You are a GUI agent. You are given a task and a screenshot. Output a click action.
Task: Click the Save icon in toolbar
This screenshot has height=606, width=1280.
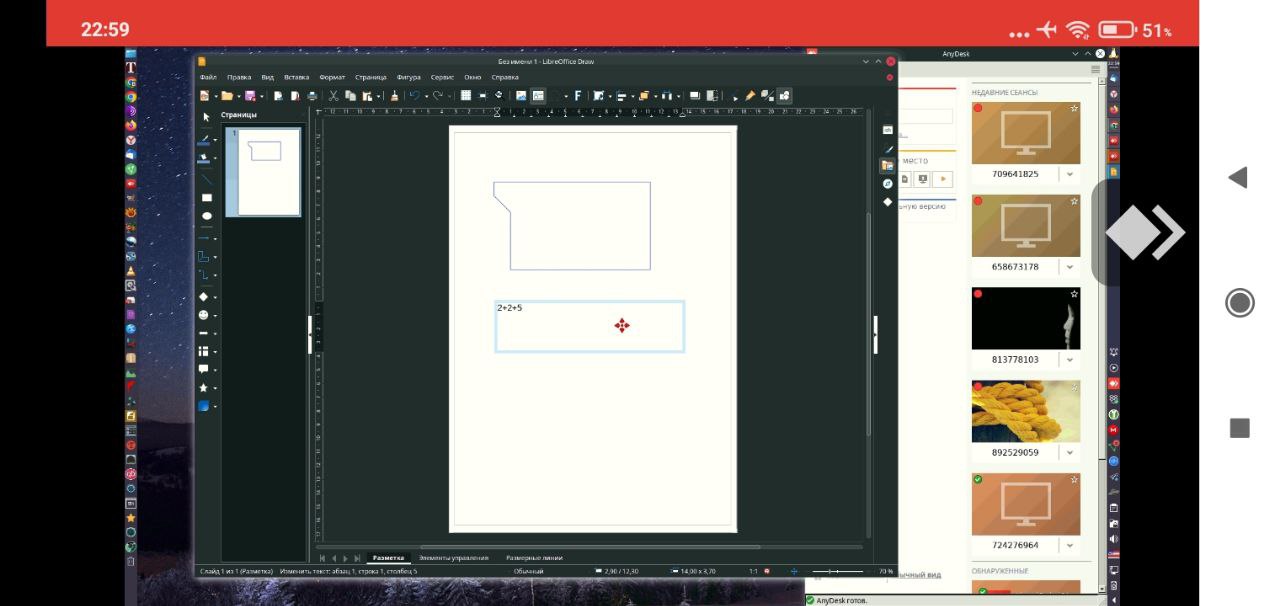click(249, 96)
